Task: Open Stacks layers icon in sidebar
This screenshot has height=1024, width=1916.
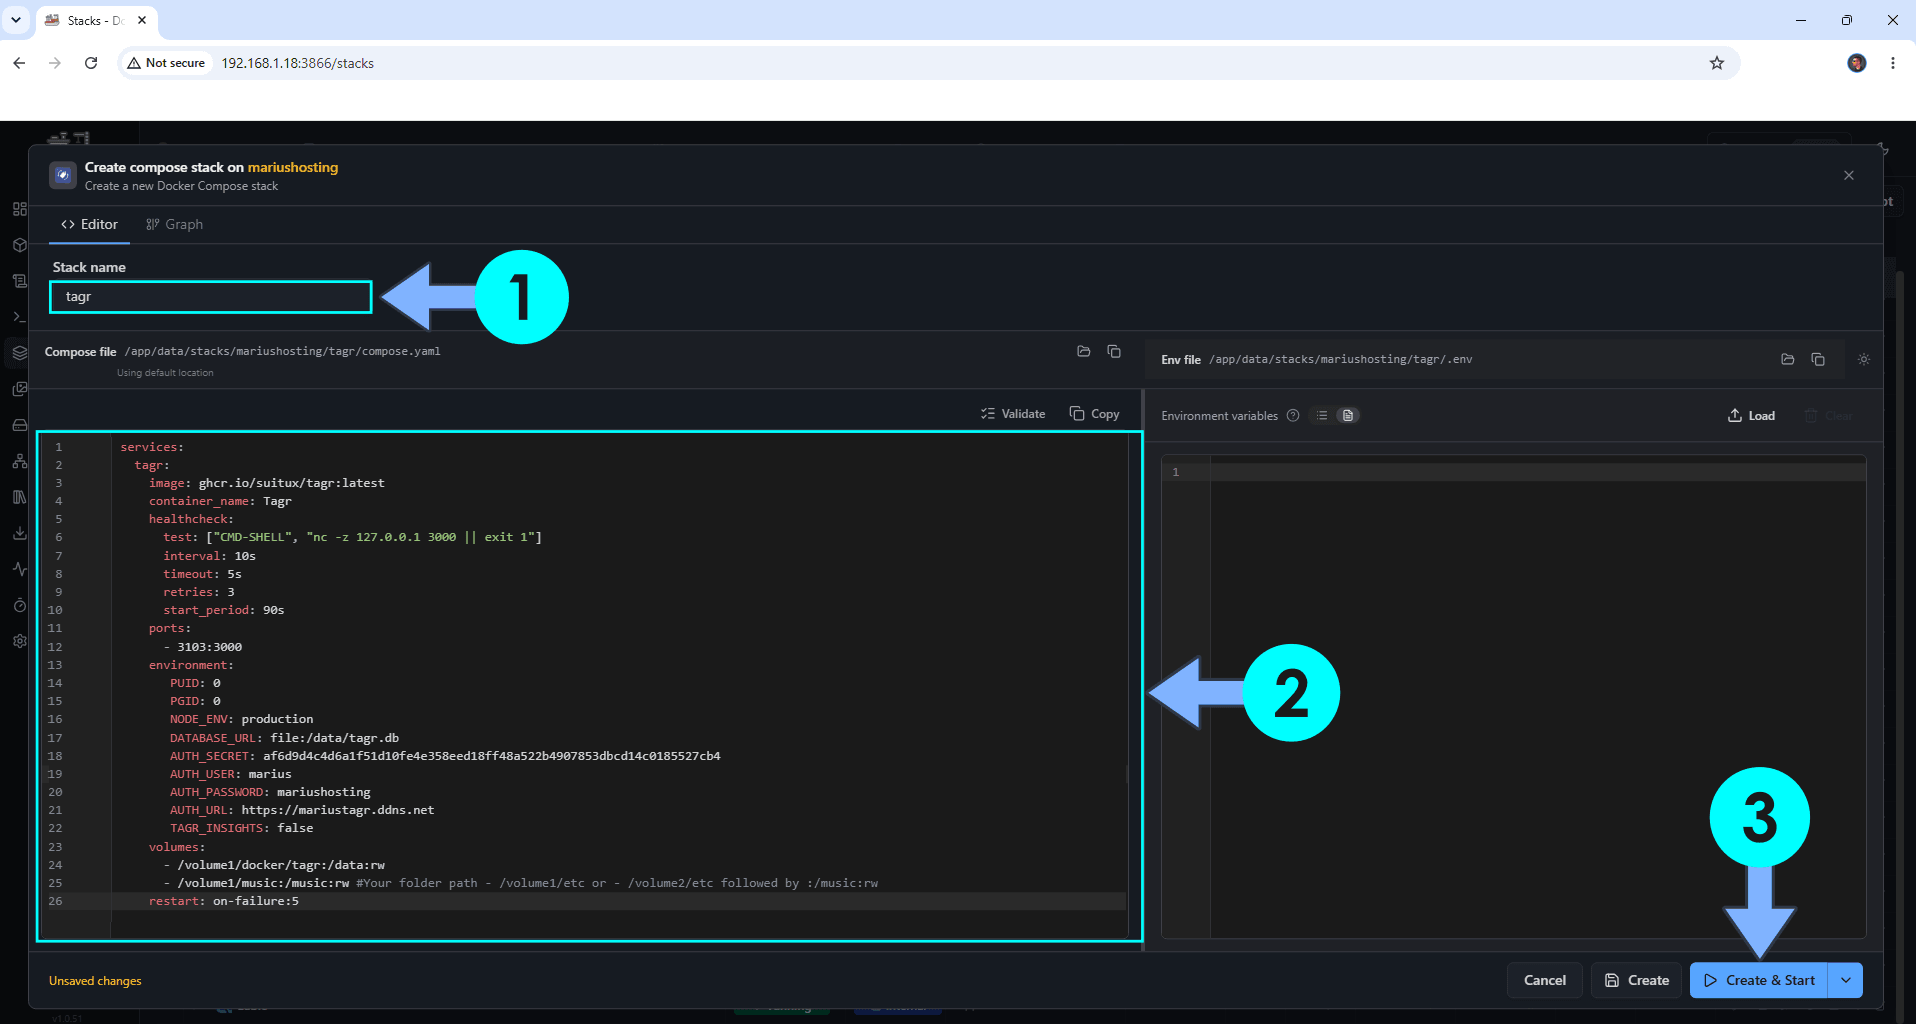Action: click(x=19, y=353)
